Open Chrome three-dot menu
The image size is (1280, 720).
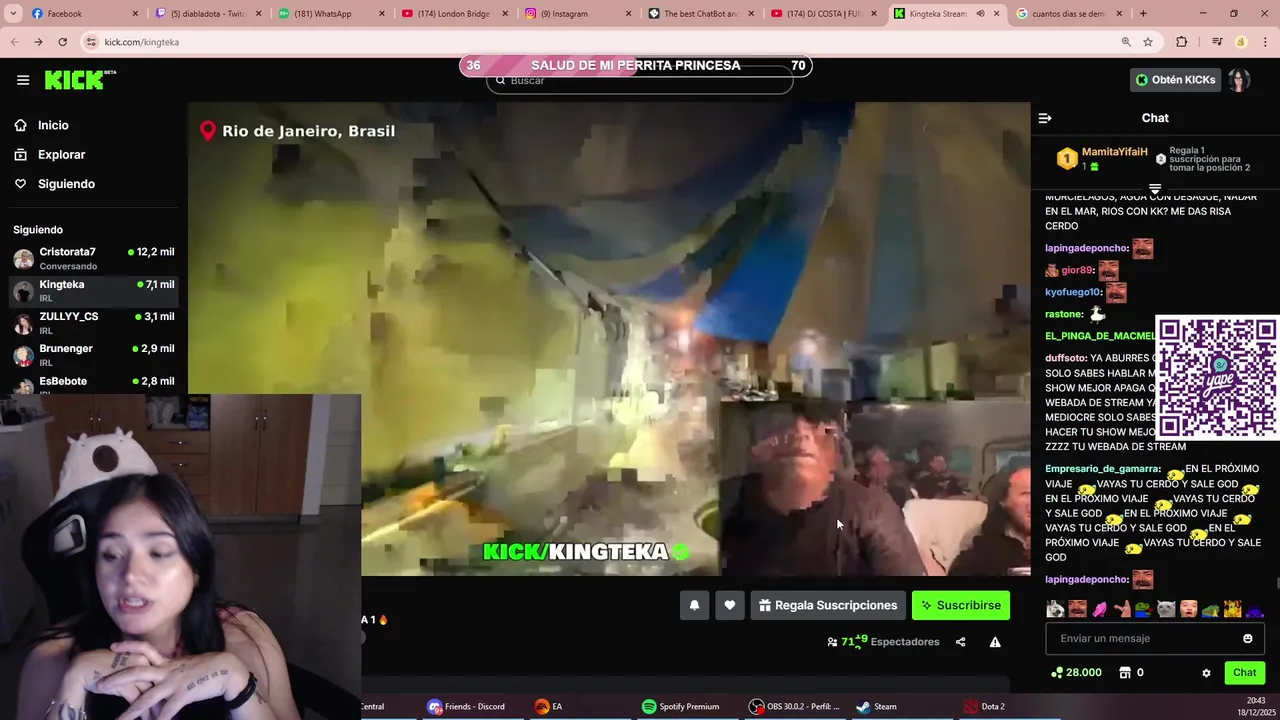coord(1265,42)
